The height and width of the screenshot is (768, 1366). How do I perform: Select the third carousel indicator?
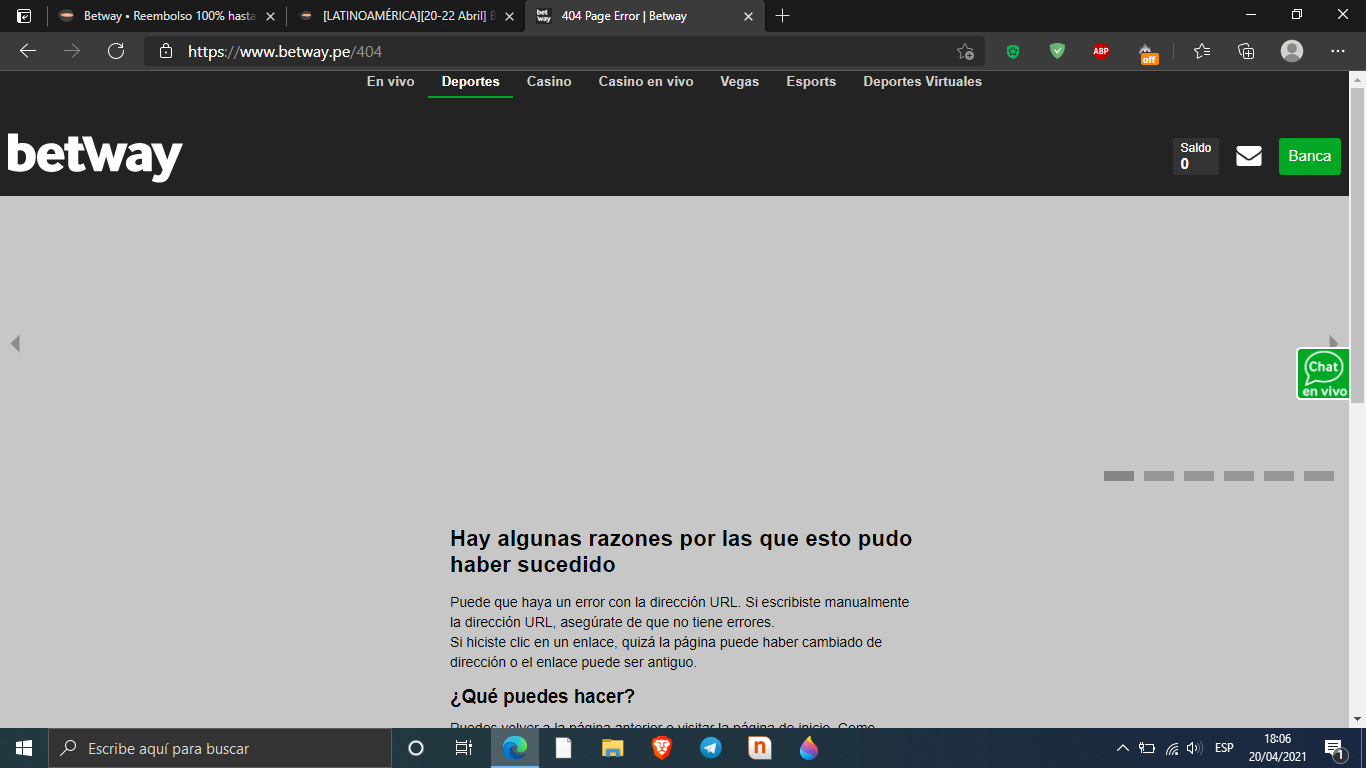coord(1199,476)
